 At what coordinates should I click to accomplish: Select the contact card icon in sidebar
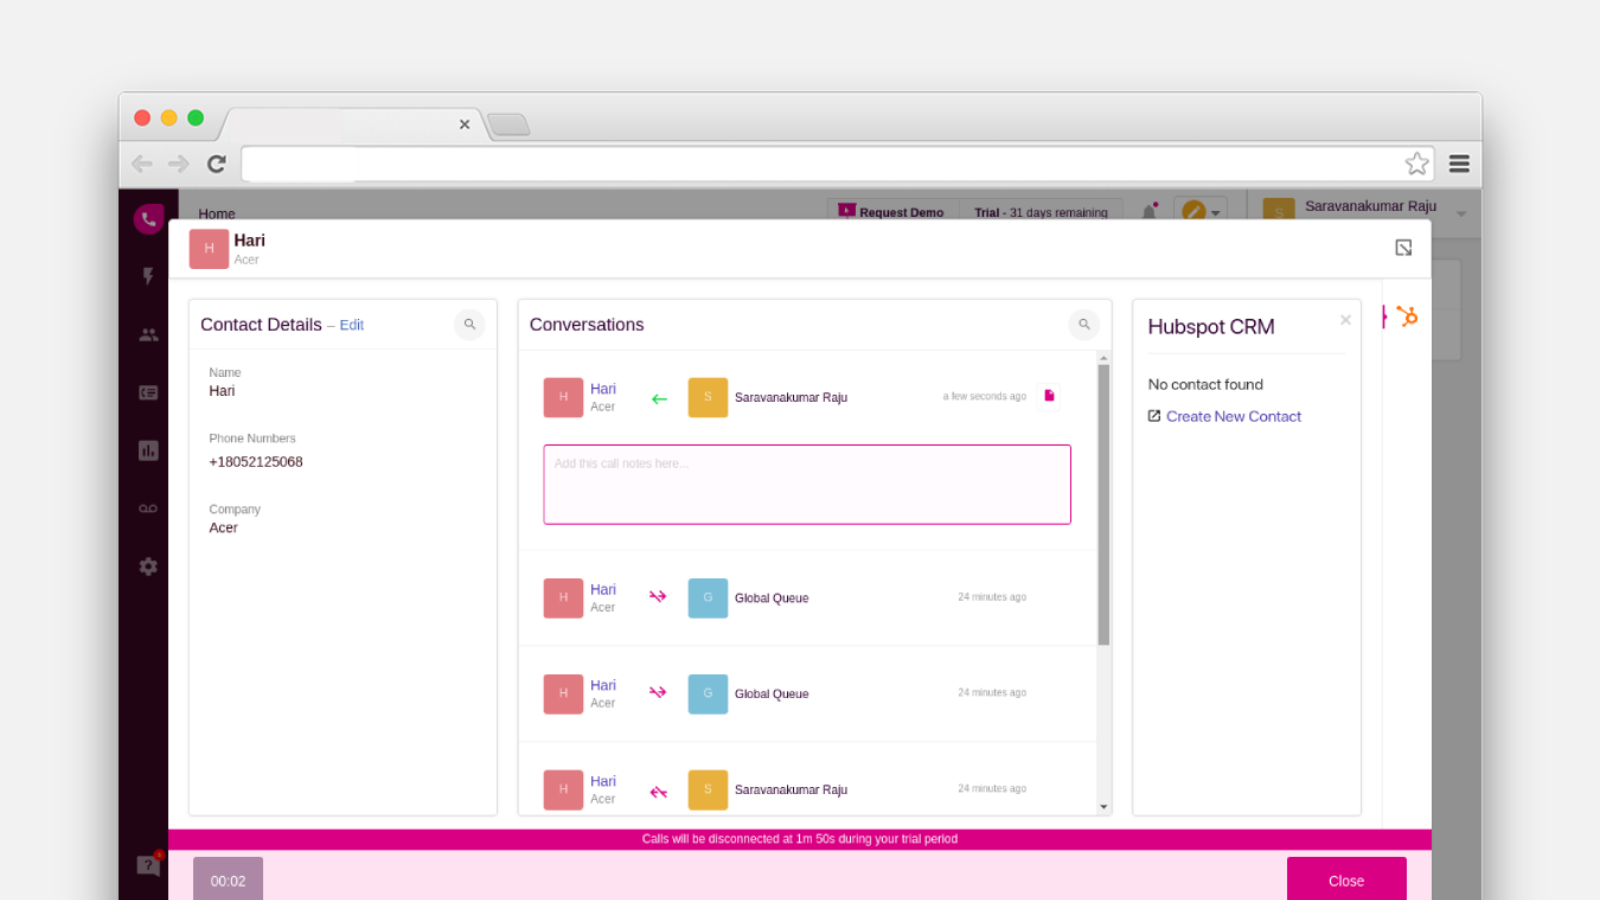point(148,392)
